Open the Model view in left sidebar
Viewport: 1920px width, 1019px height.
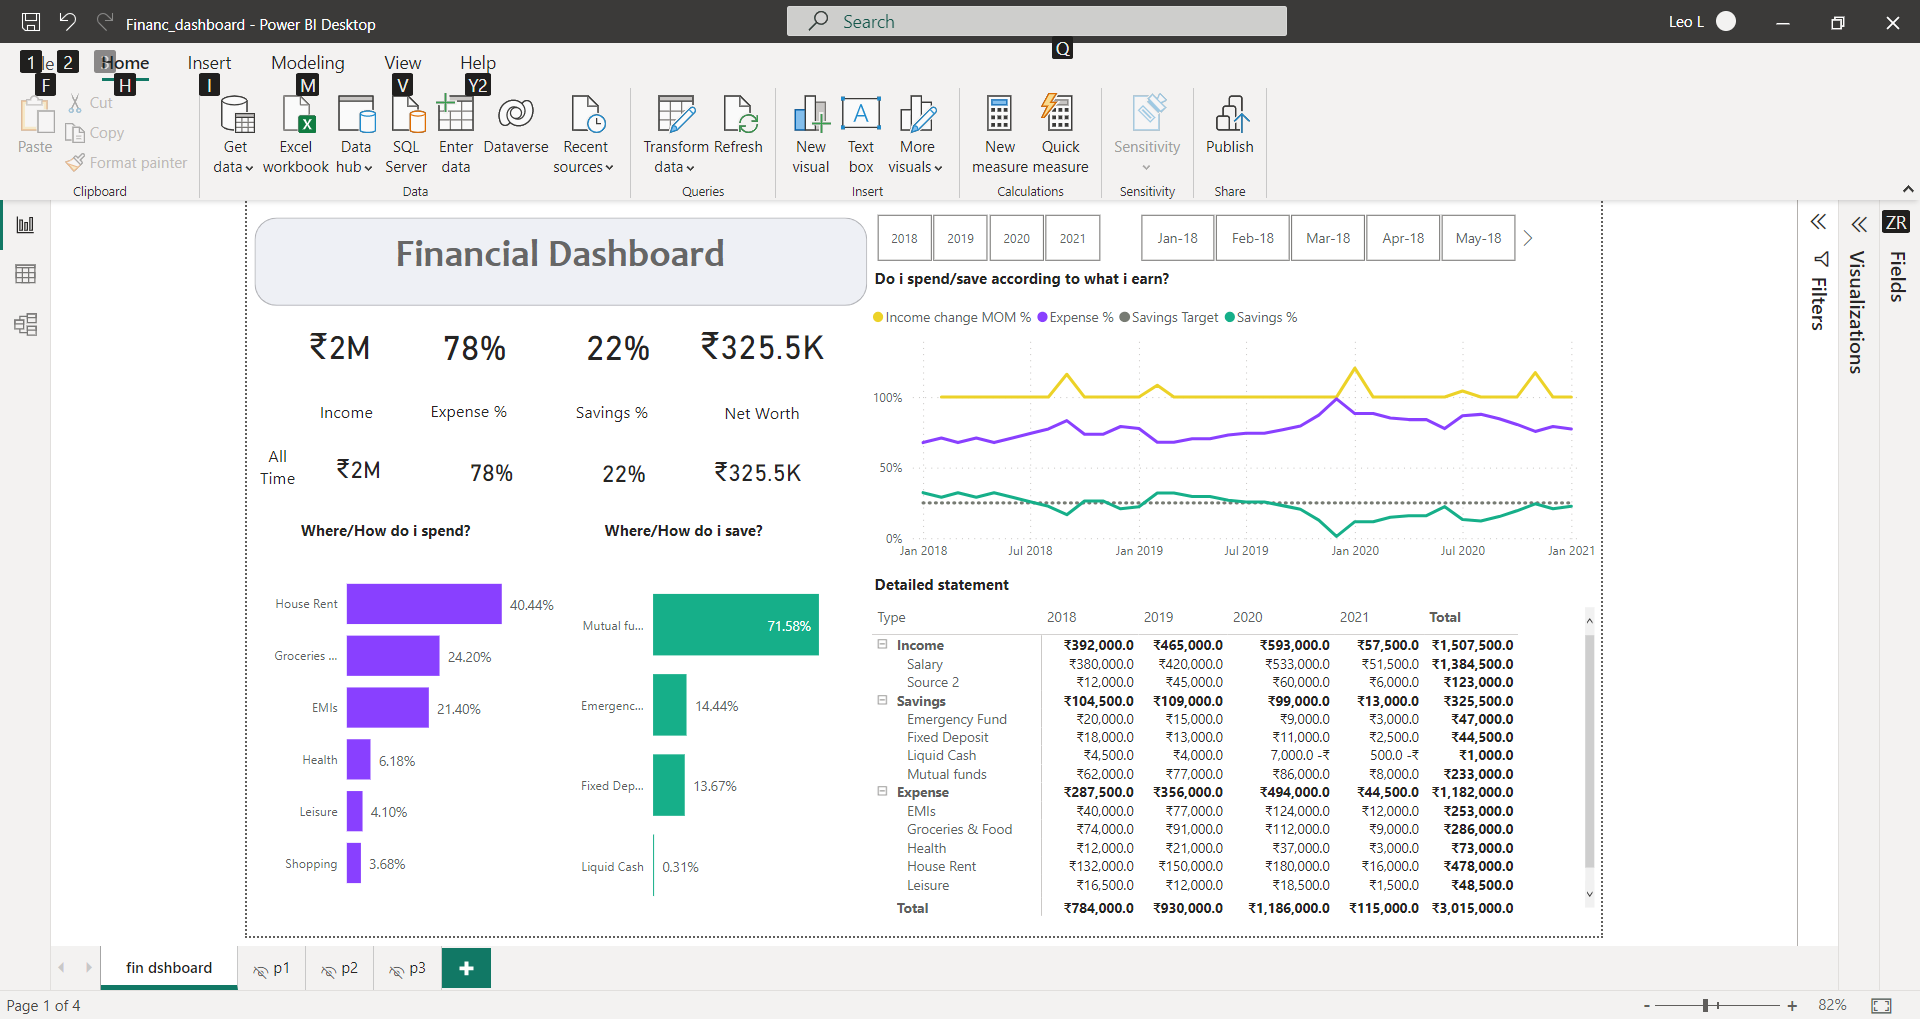[x=26, y=324]
